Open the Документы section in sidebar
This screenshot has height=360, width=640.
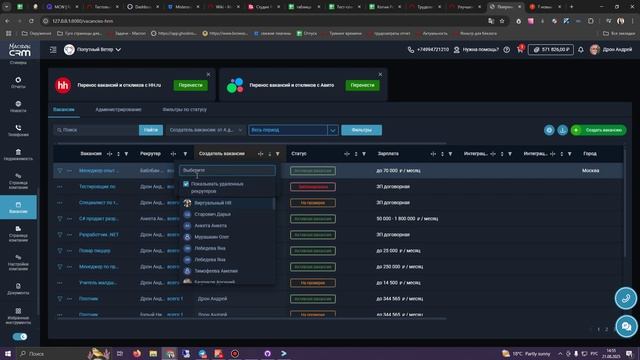tap(18, 289)
